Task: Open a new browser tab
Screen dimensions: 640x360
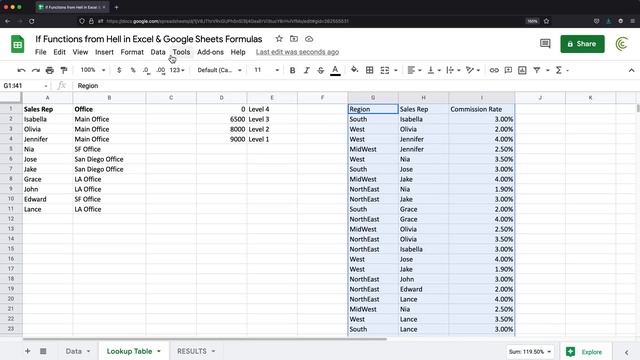Action: (x=116, y=7)
